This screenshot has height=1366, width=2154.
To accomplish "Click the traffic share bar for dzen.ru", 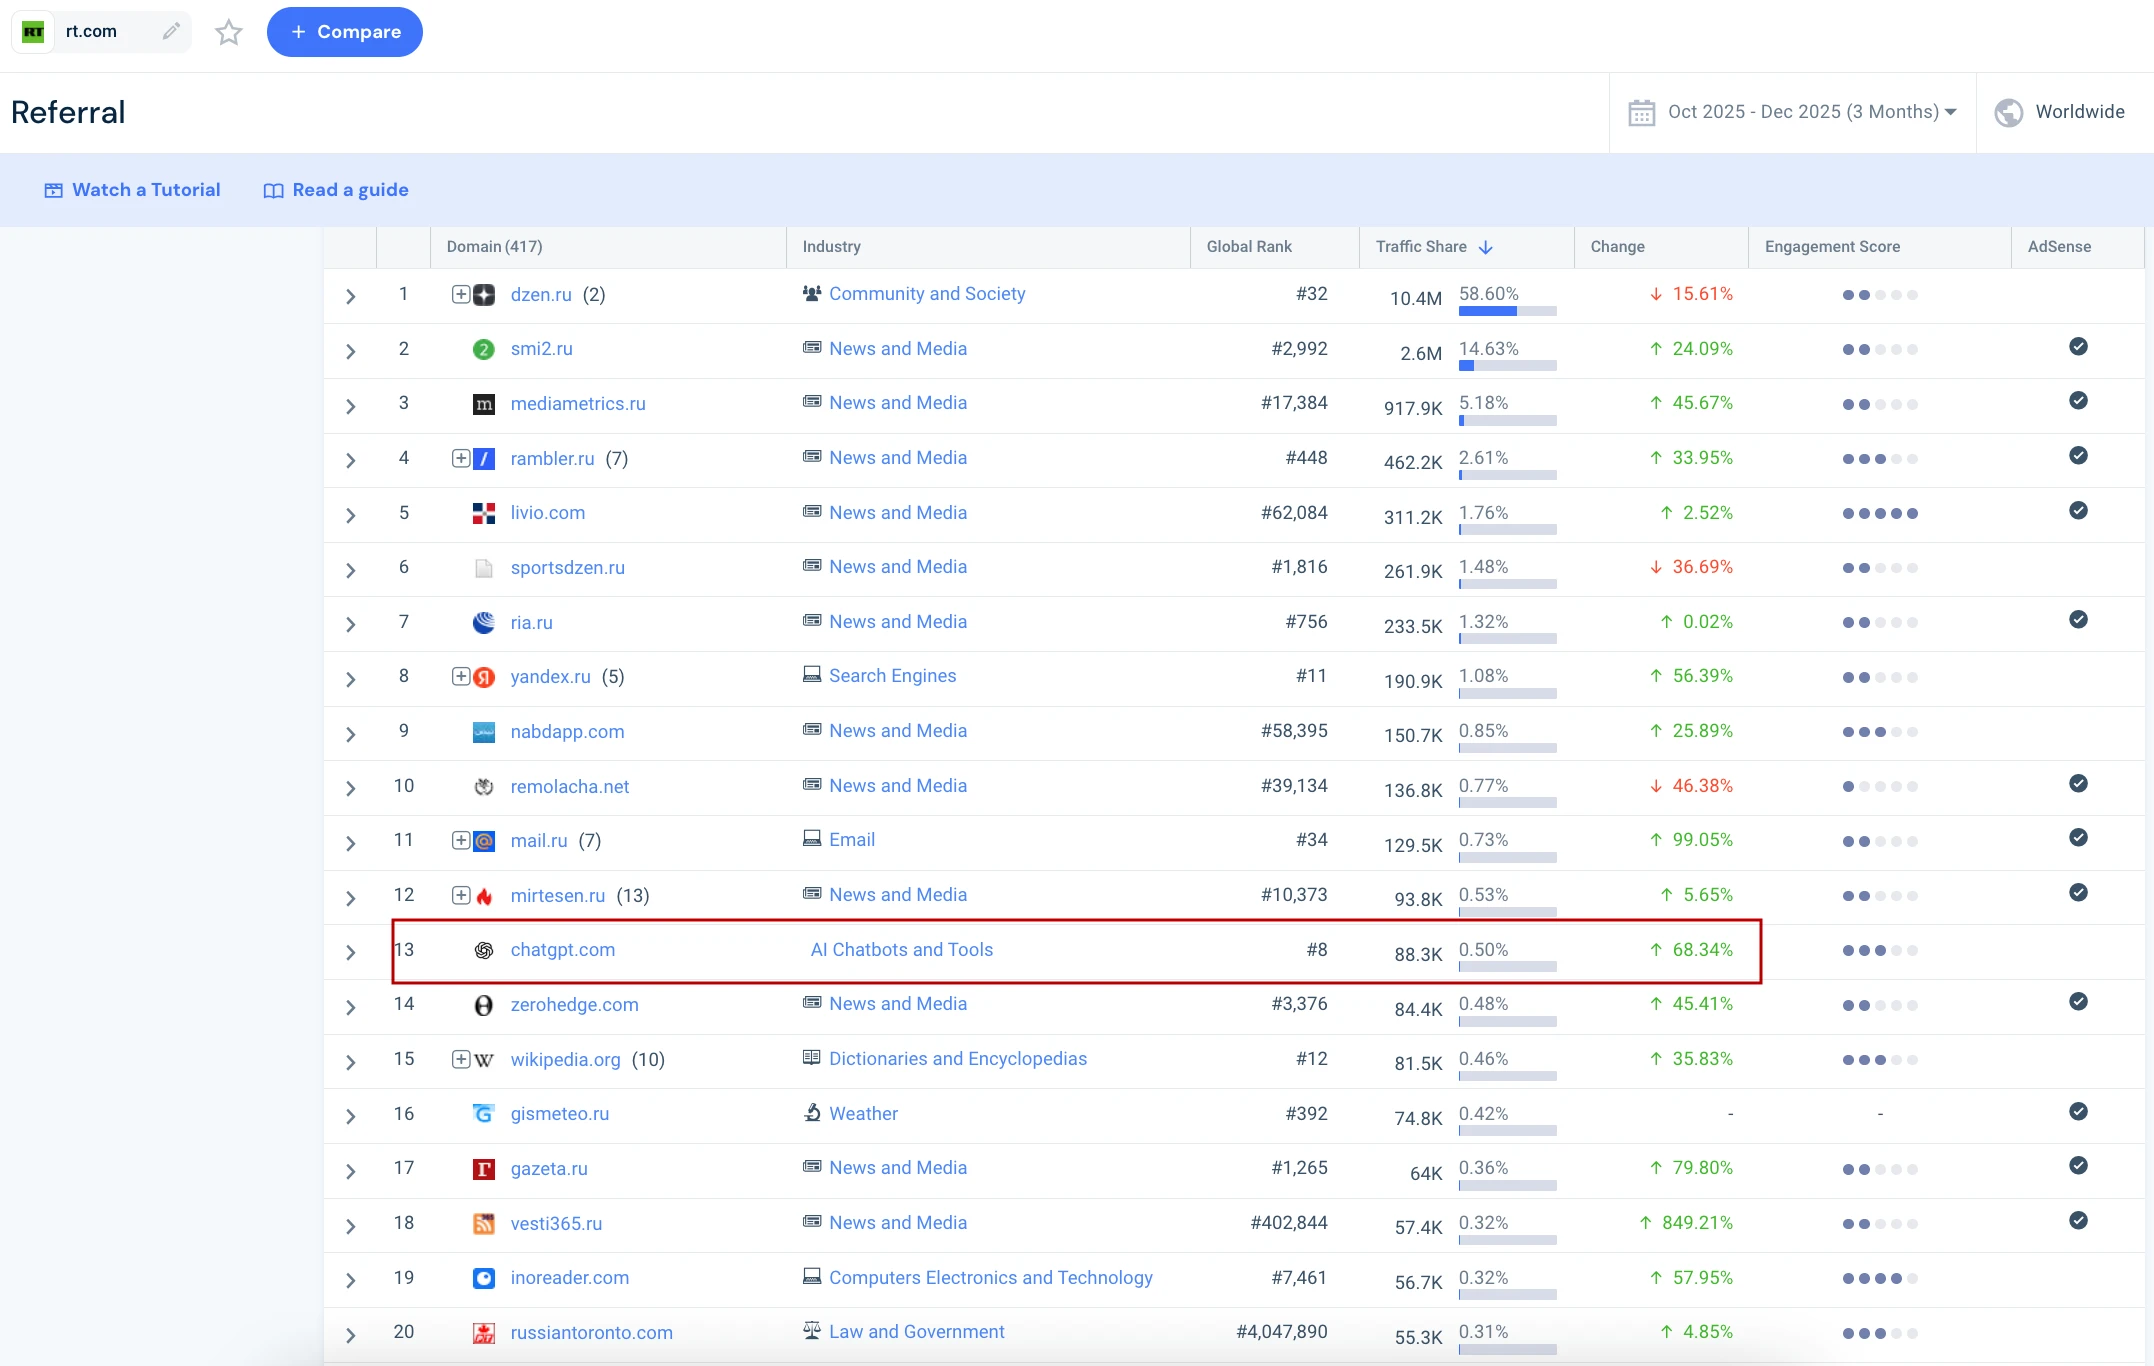I will 1507,311.
